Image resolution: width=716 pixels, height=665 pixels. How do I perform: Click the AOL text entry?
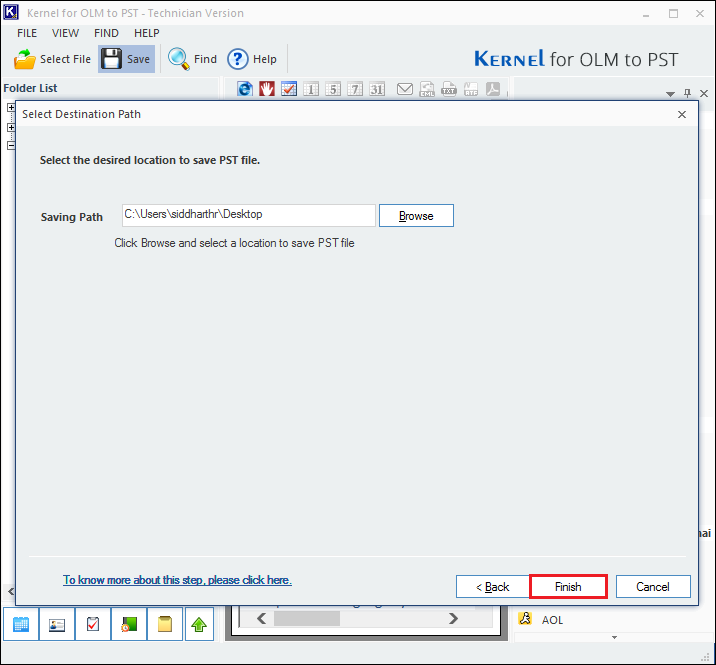coord(552,620)
